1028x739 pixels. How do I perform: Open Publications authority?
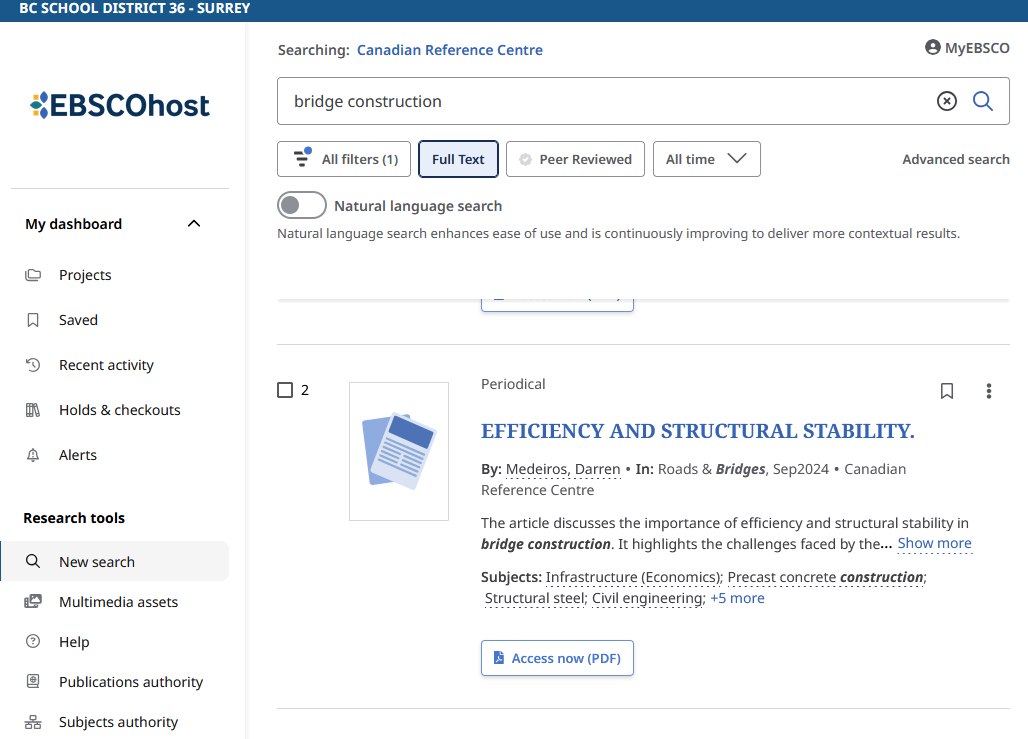pyautogui.click(x=131, y=681)
